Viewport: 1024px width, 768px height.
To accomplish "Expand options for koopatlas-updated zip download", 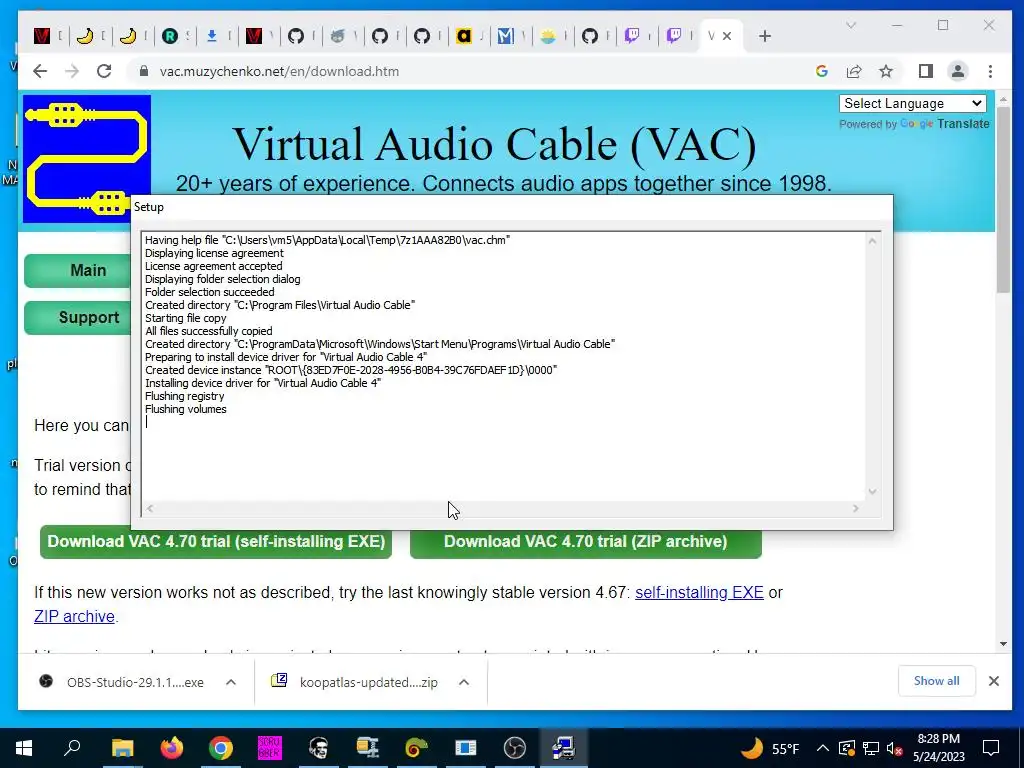I will [464, 682].
